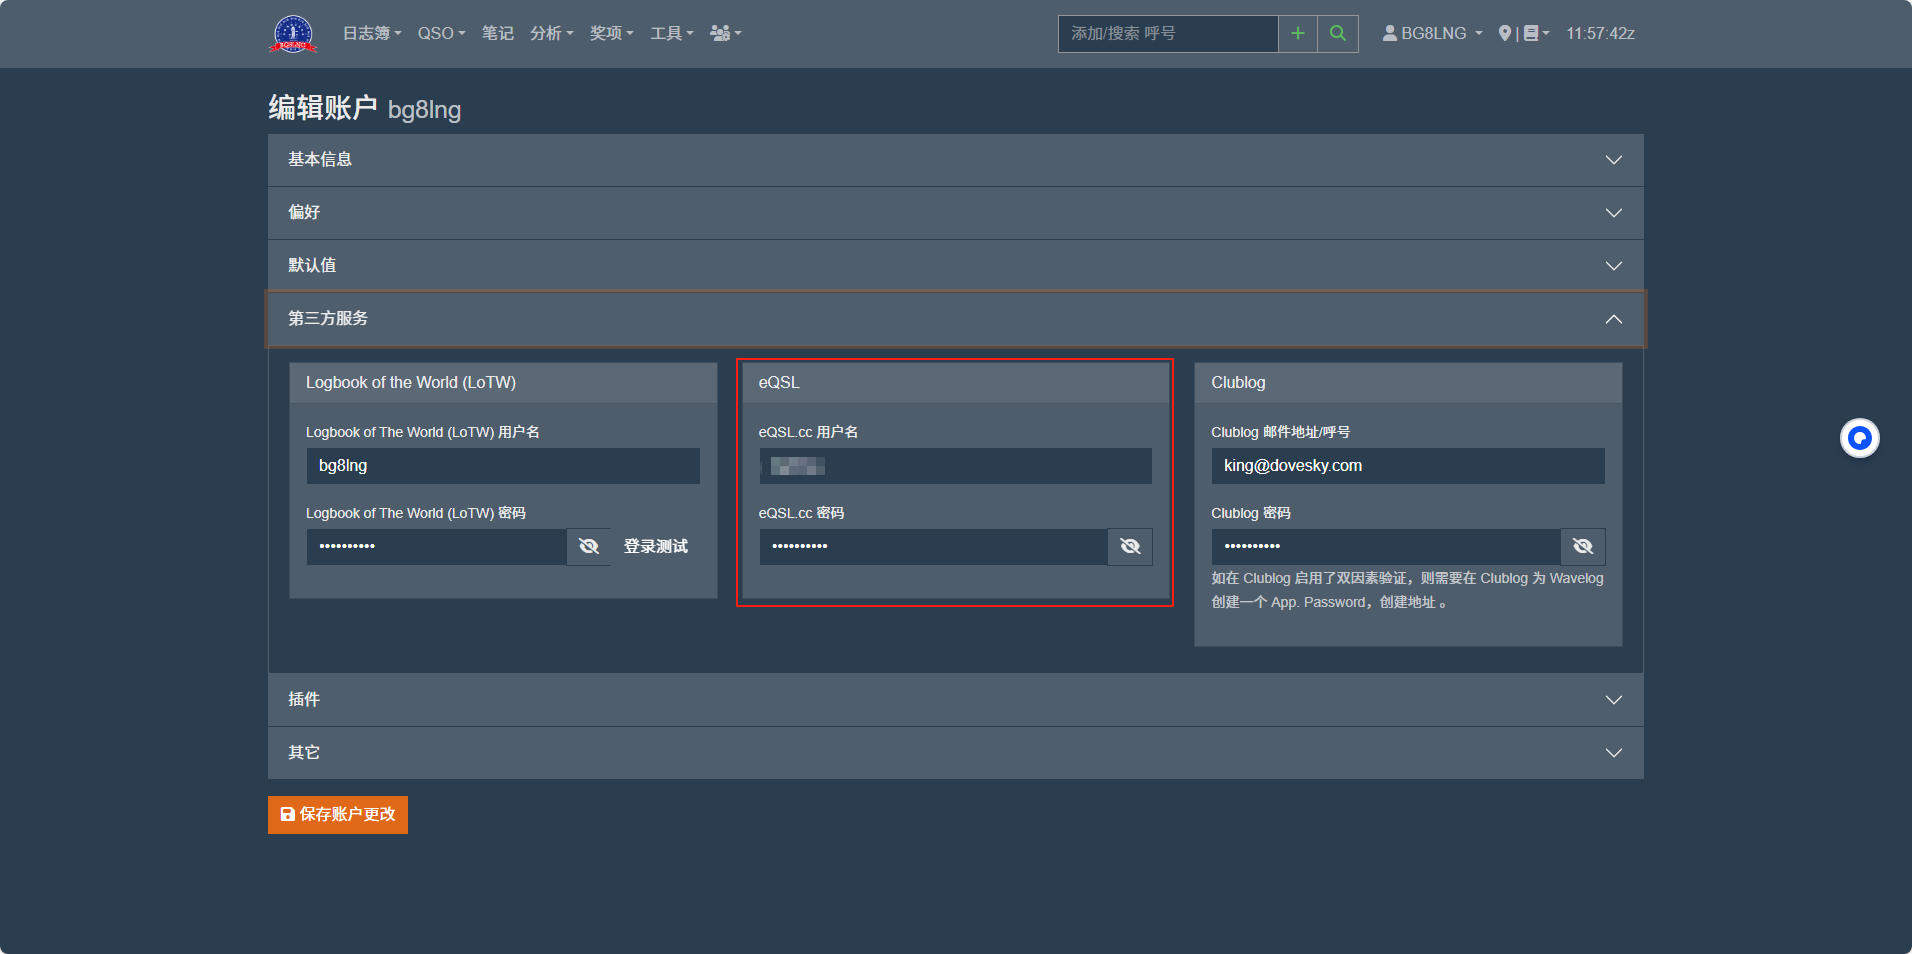The height and width of the screenshot is (954, 1912).
Task: Open the 工具 menu
Action: 672,33
